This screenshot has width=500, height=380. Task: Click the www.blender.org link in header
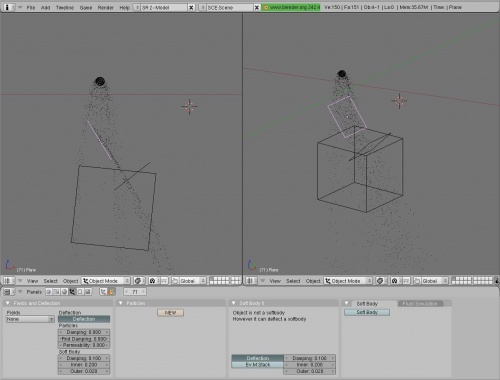coord(291,7)
